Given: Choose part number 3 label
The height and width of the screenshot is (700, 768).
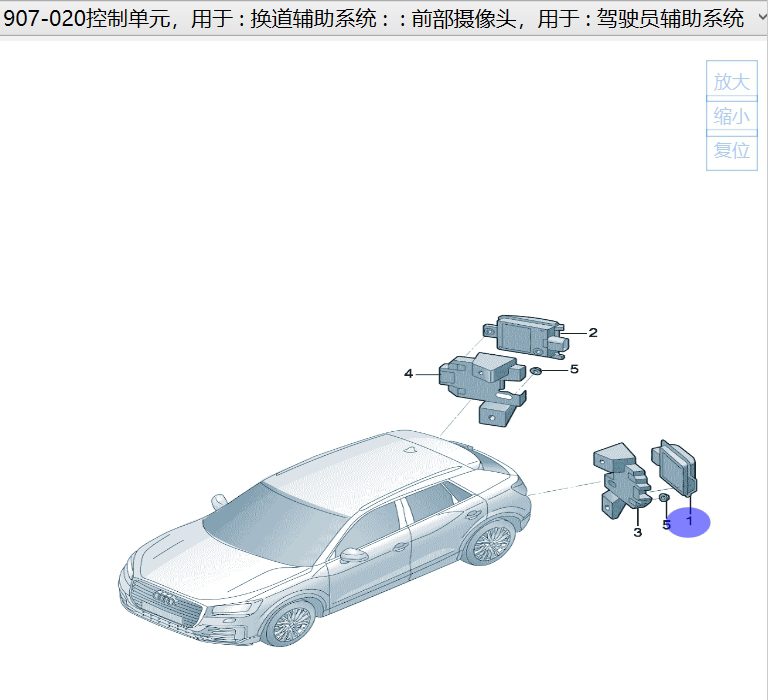Looking at the screenshot, I should [x=637, y=533].
